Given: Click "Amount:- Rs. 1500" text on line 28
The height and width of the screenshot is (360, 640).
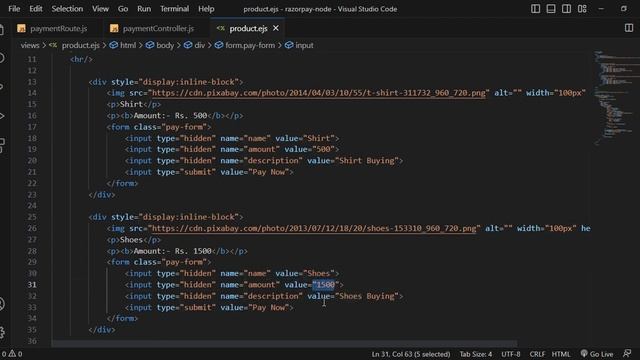Looking at the screenshot, I should (173, 251).
